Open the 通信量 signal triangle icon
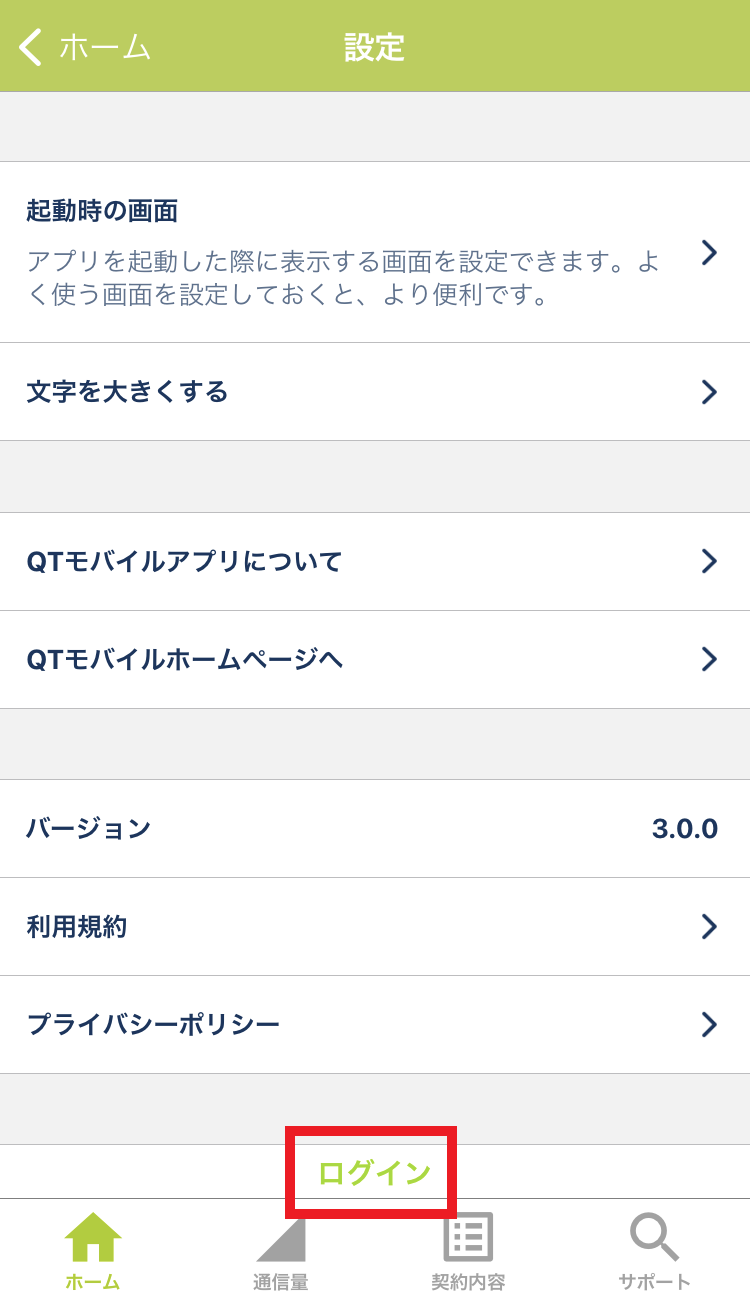The width and height of the screenshot is (750, 1297). point(280,1239)
